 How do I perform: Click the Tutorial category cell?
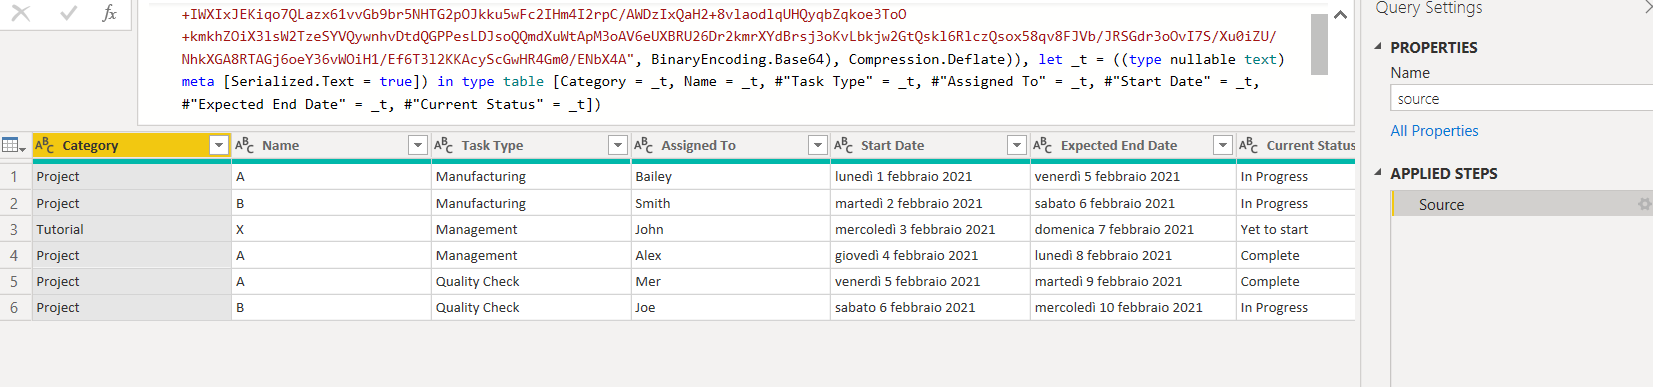point(132,229)
